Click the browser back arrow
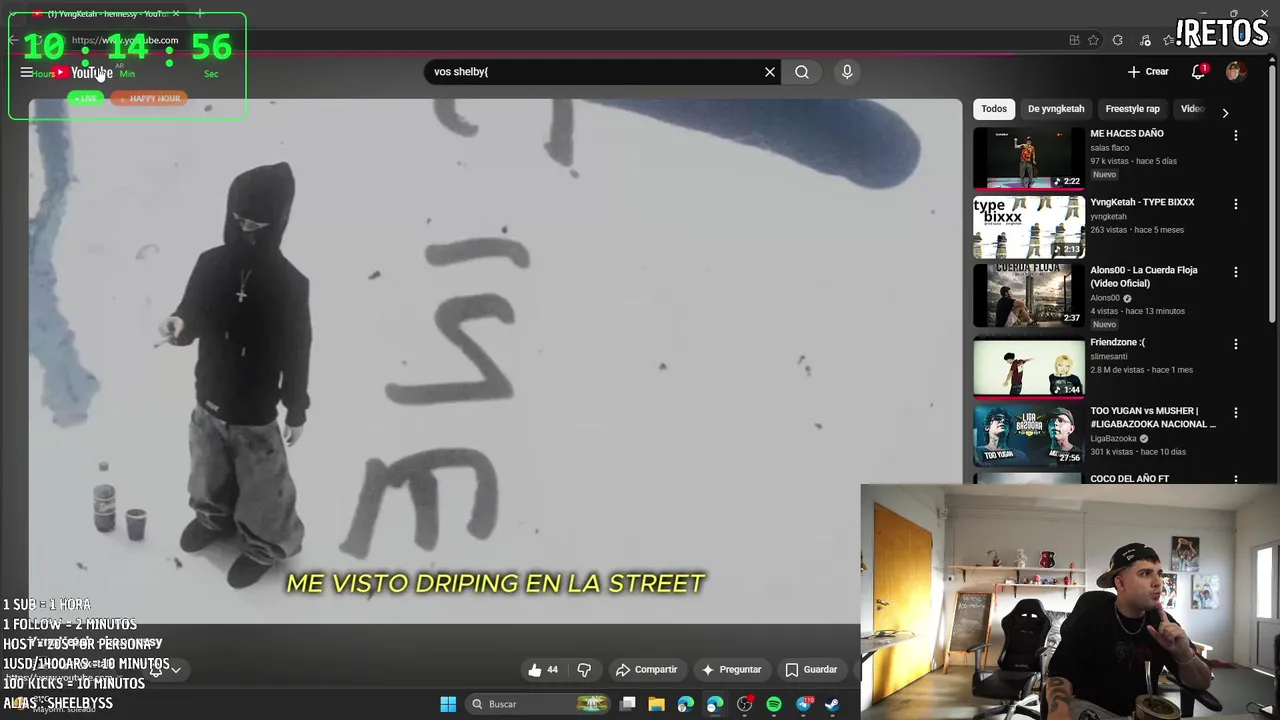 coord(13,40)
